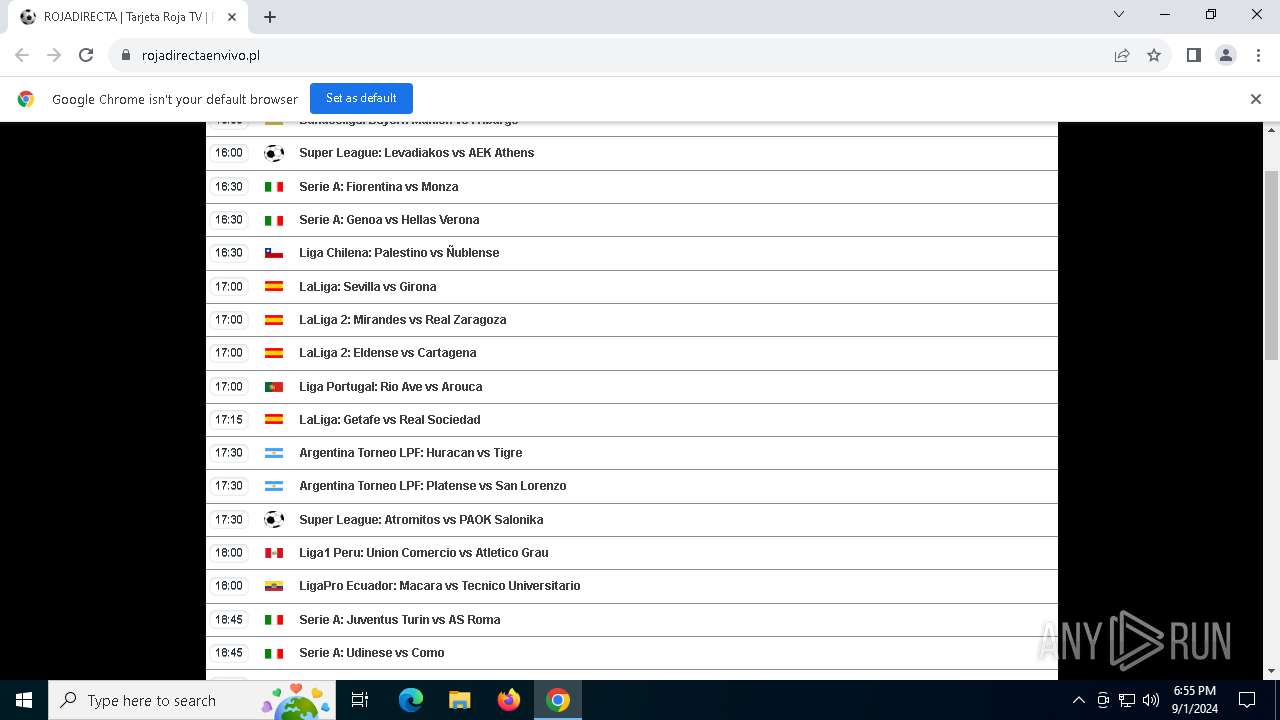Viewport: 1280px width, 720px height.
Task: Click the Type here to search box
Action: click(x=192, y=700)
